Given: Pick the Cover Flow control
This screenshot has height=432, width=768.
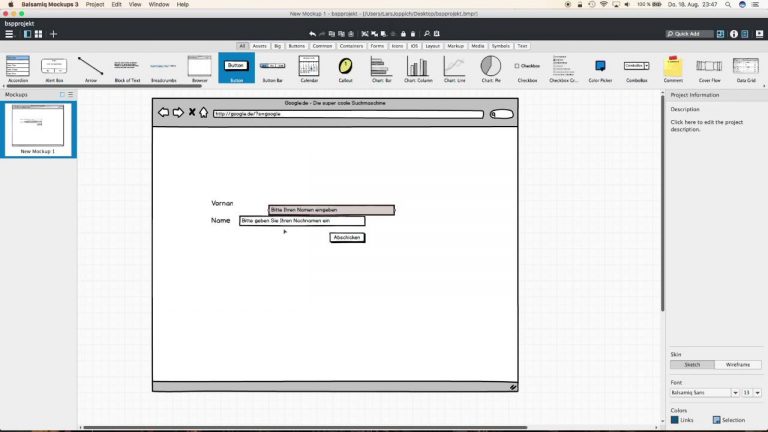Looking at the screenshot, I should [709, 69].
